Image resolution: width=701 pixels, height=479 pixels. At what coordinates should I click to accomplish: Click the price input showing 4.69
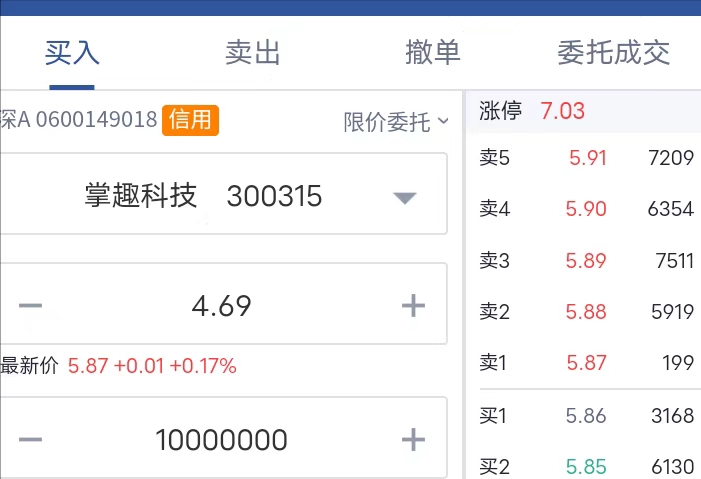coord(222,306)
